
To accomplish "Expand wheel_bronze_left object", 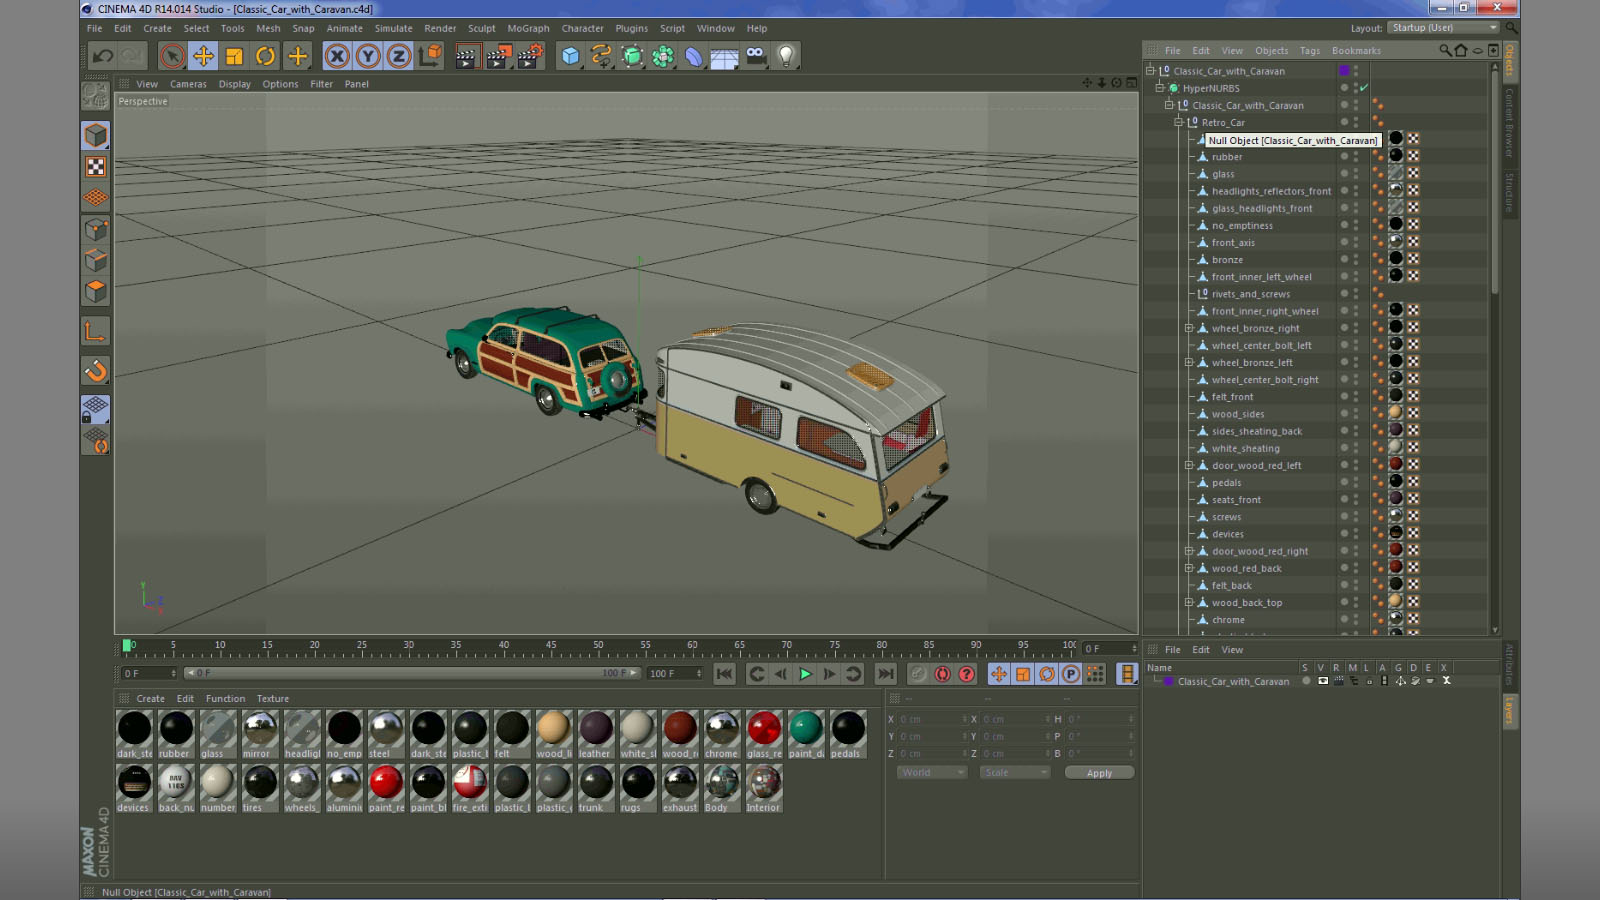I will pyautogui.click(x=1189, y=362).
